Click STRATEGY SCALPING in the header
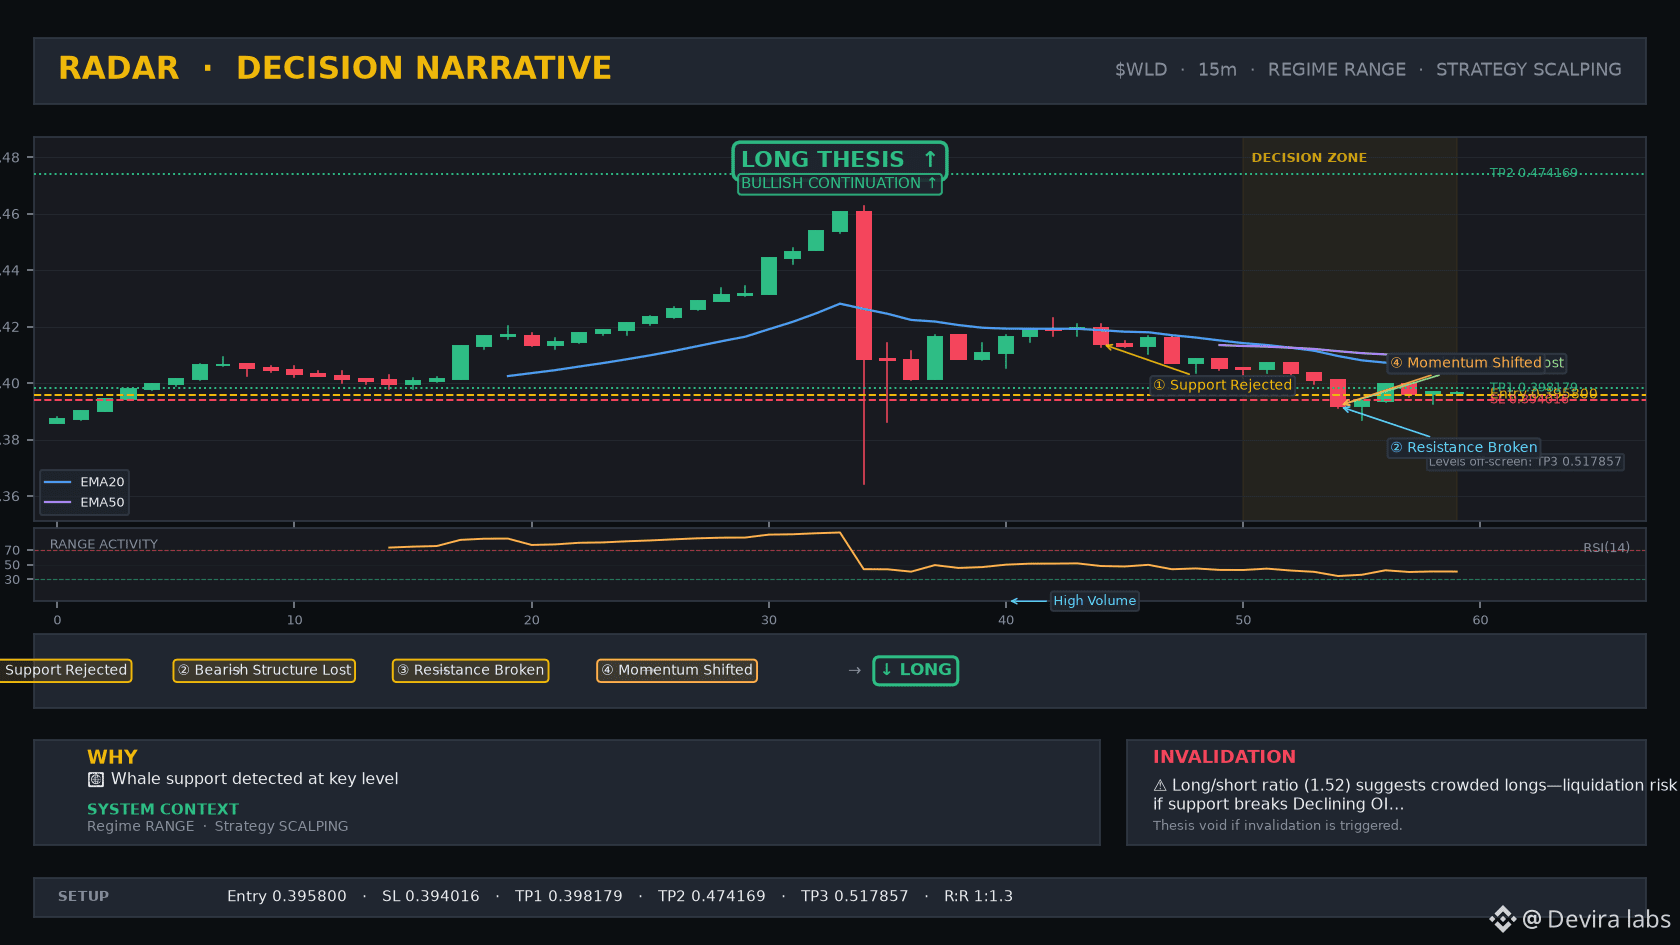1680x945 pixels. tap(1529, 70)
